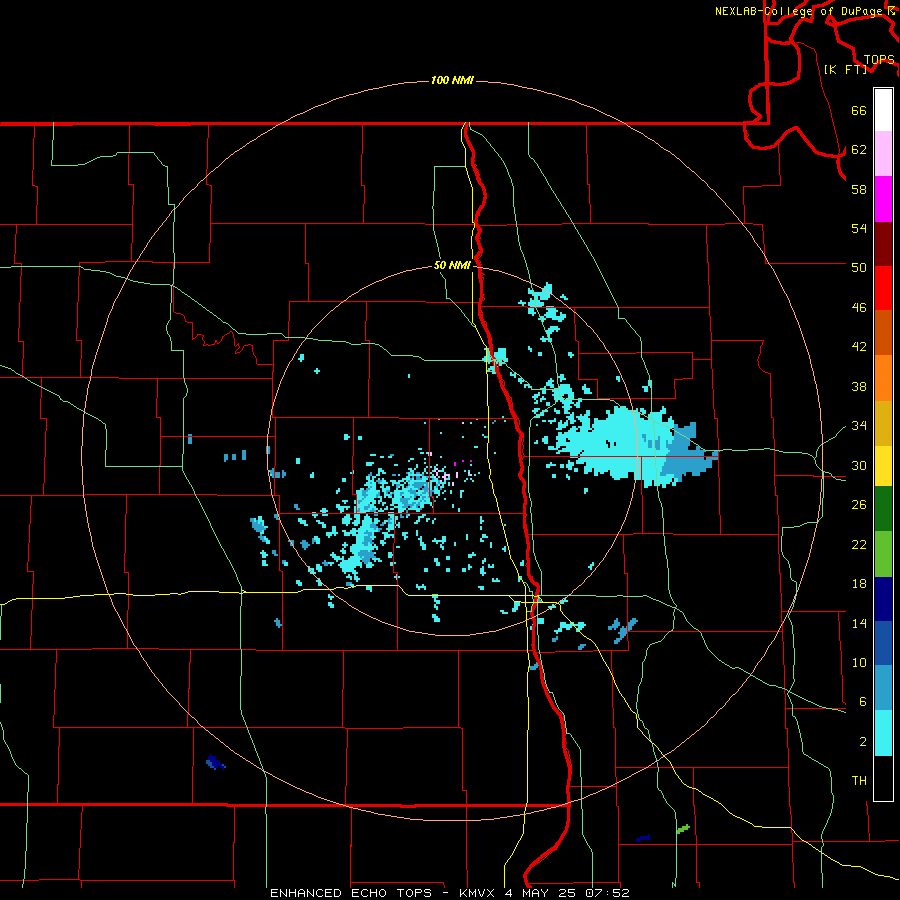Viewport: 900px width, 900px height.
Task: Click the Enhanced Echo Tops KMVX caption
Action: 450,893
